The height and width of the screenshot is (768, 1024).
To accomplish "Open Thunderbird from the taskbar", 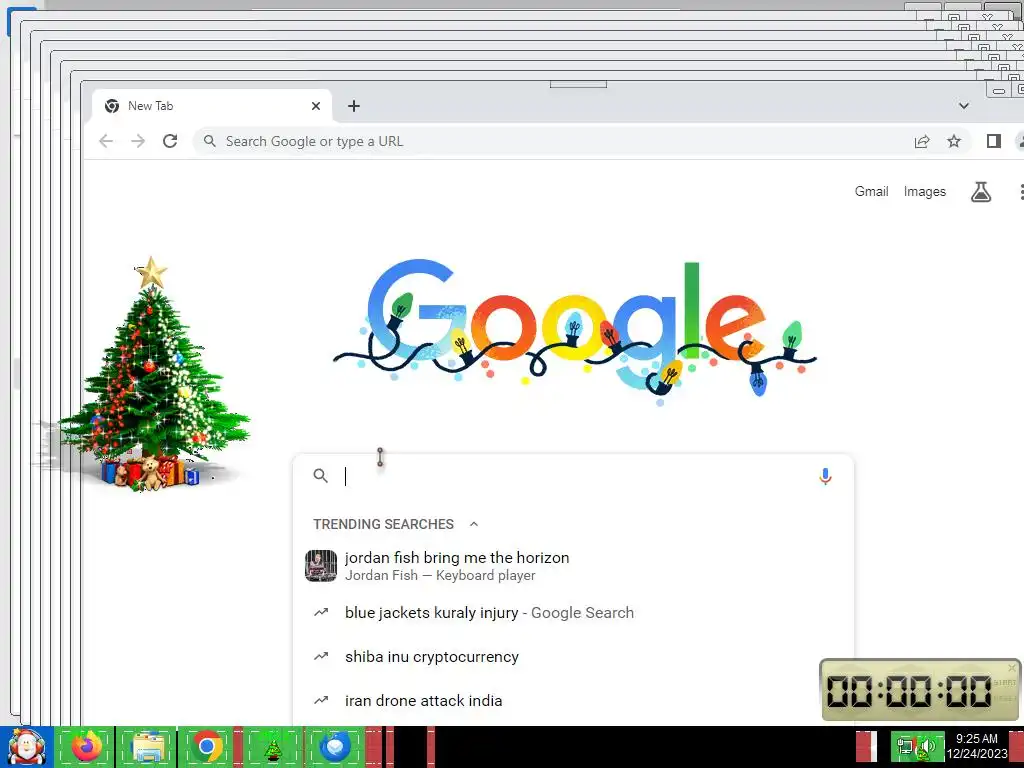I will (334, 746).
